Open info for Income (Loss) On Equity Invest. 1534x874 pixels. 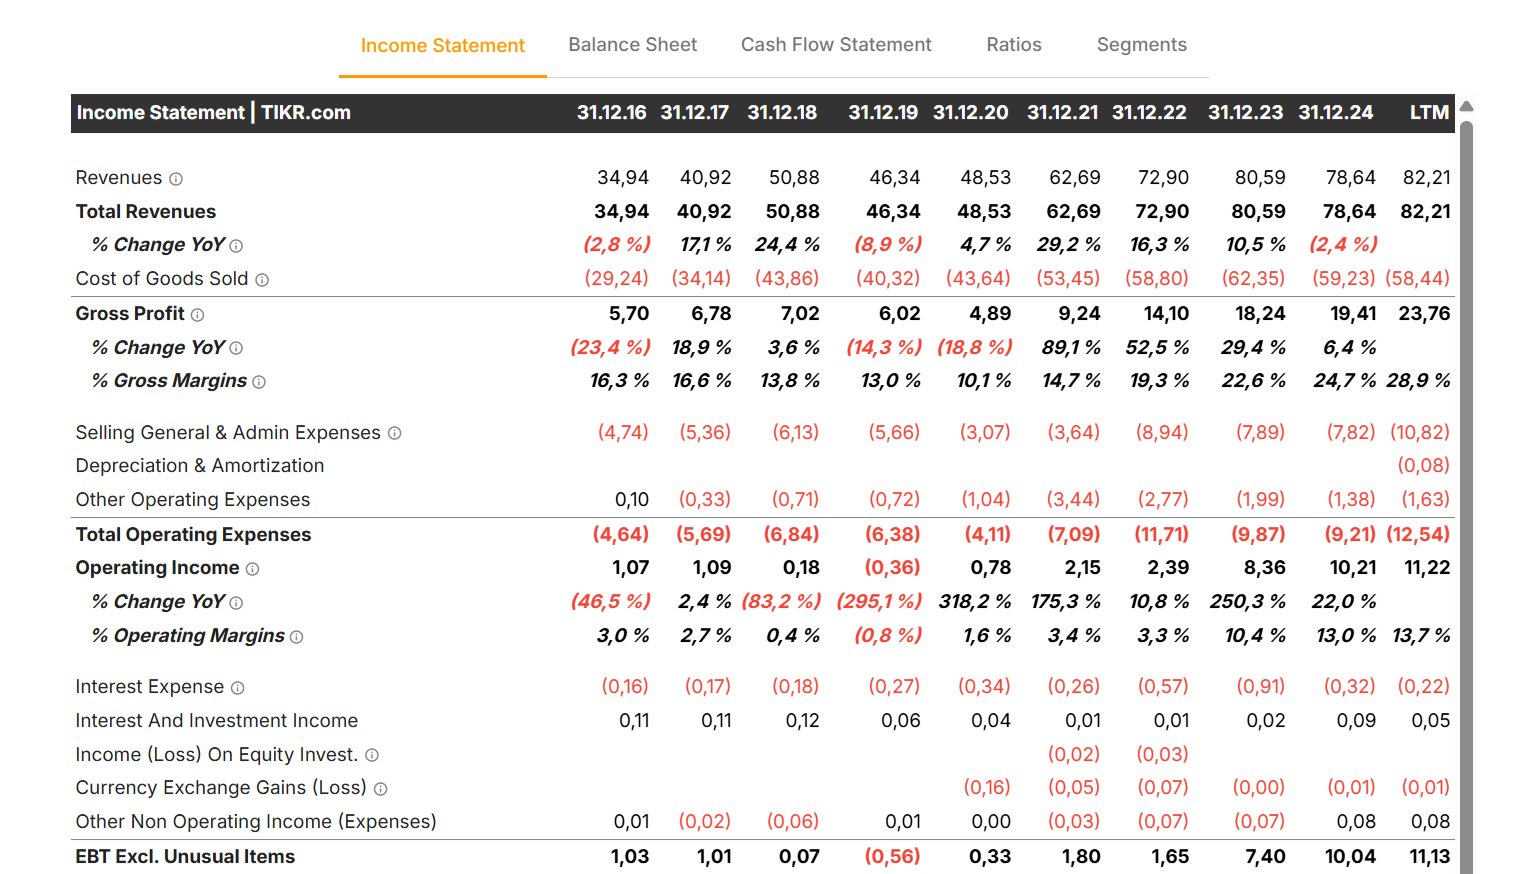point(371,755)
